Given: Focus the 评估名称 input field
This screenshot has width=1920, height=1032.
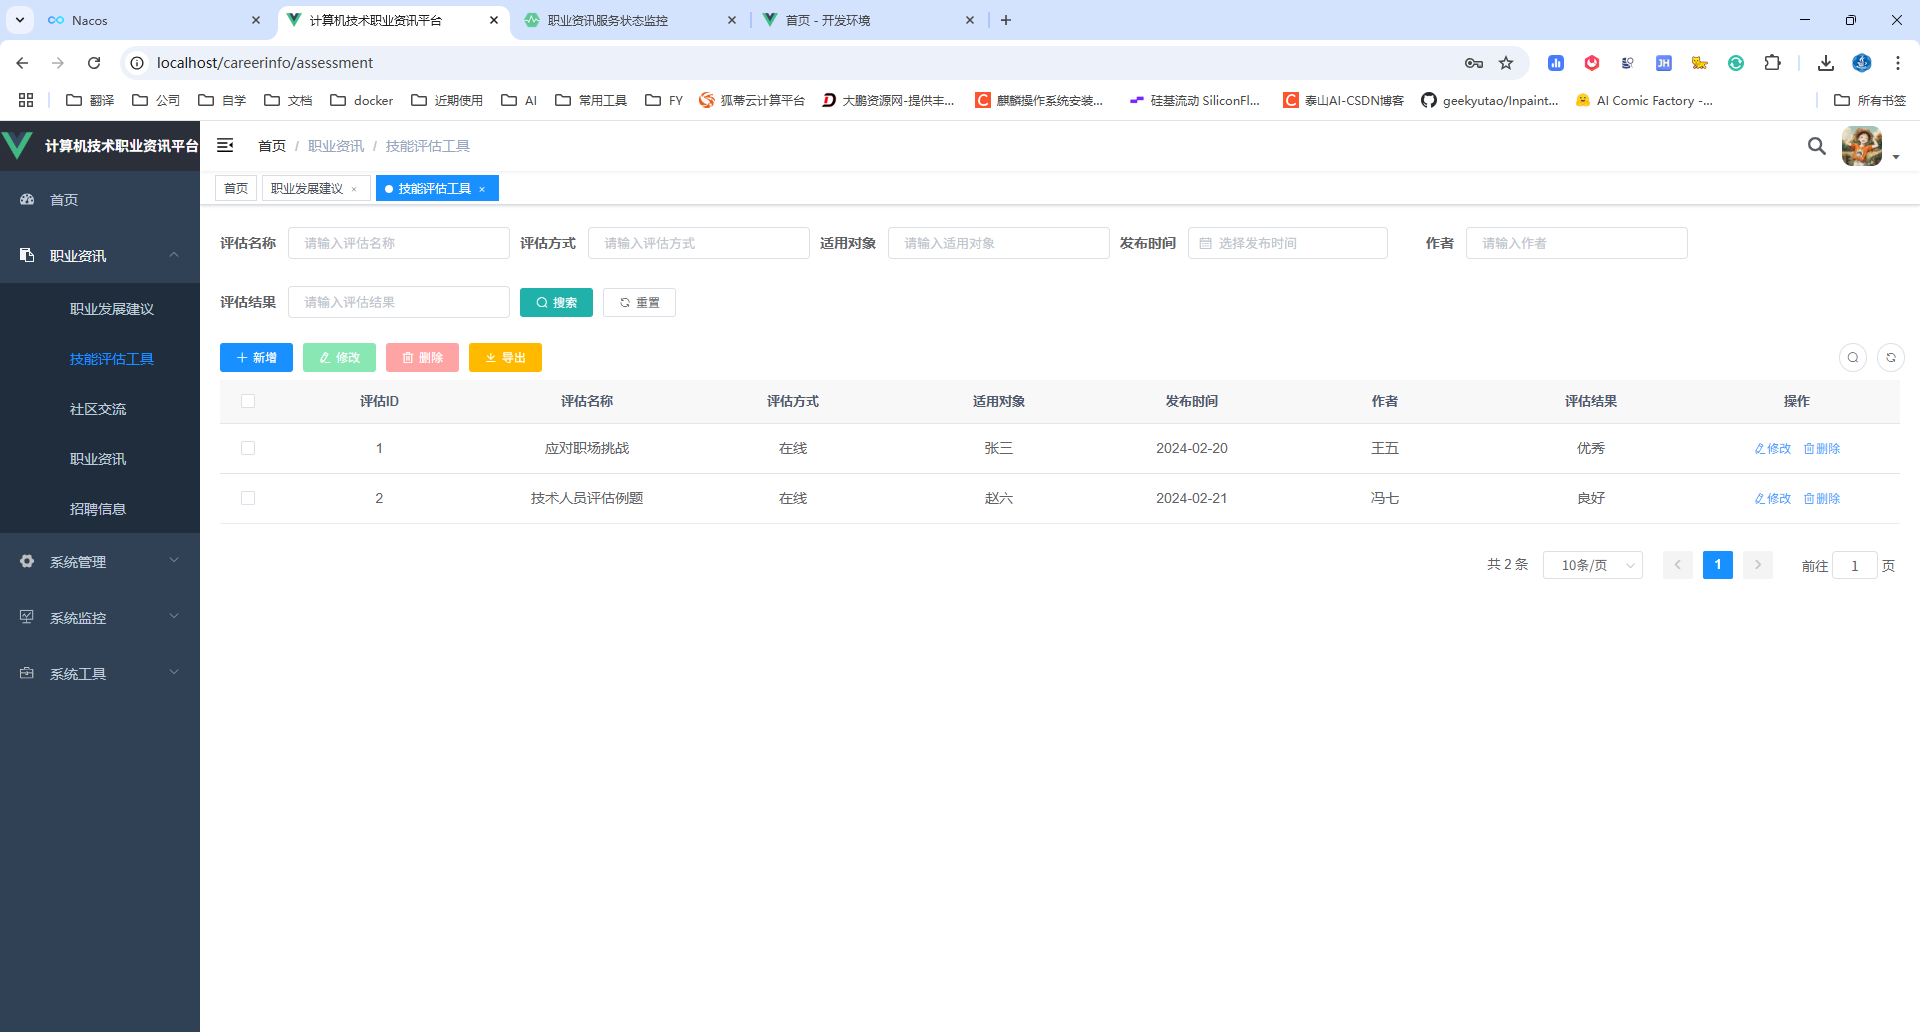Looking at the screenshot, I should pos(399,243).
